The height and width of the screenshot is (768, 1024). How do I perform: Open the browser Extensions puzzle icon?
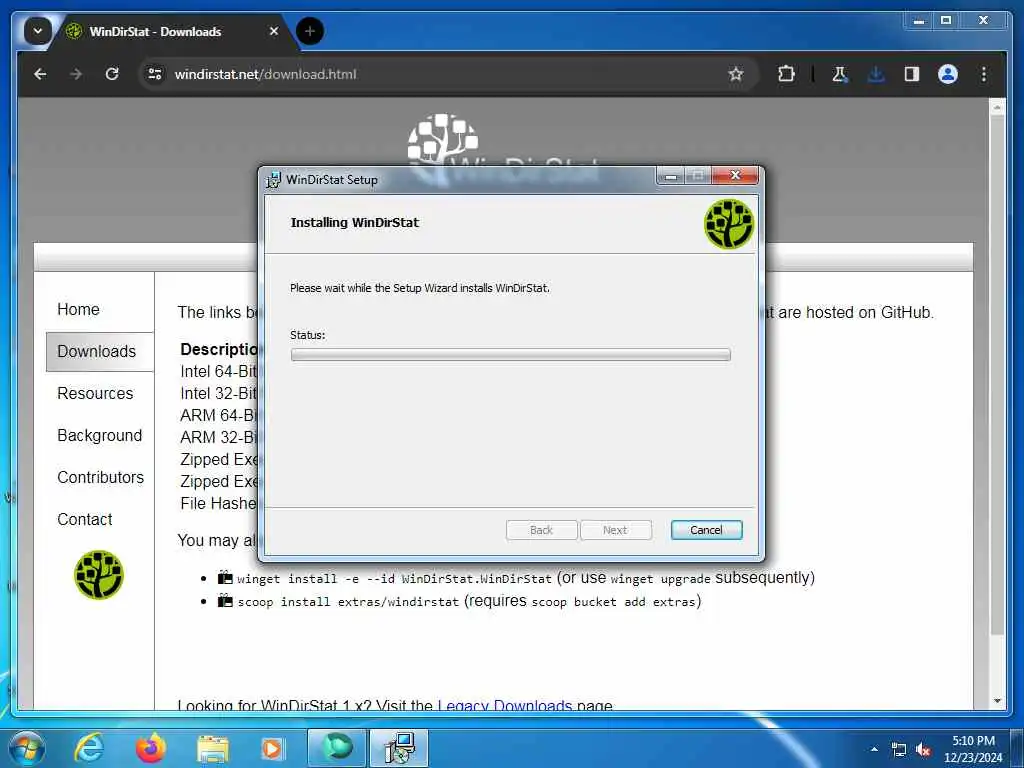tap(786, 74)
